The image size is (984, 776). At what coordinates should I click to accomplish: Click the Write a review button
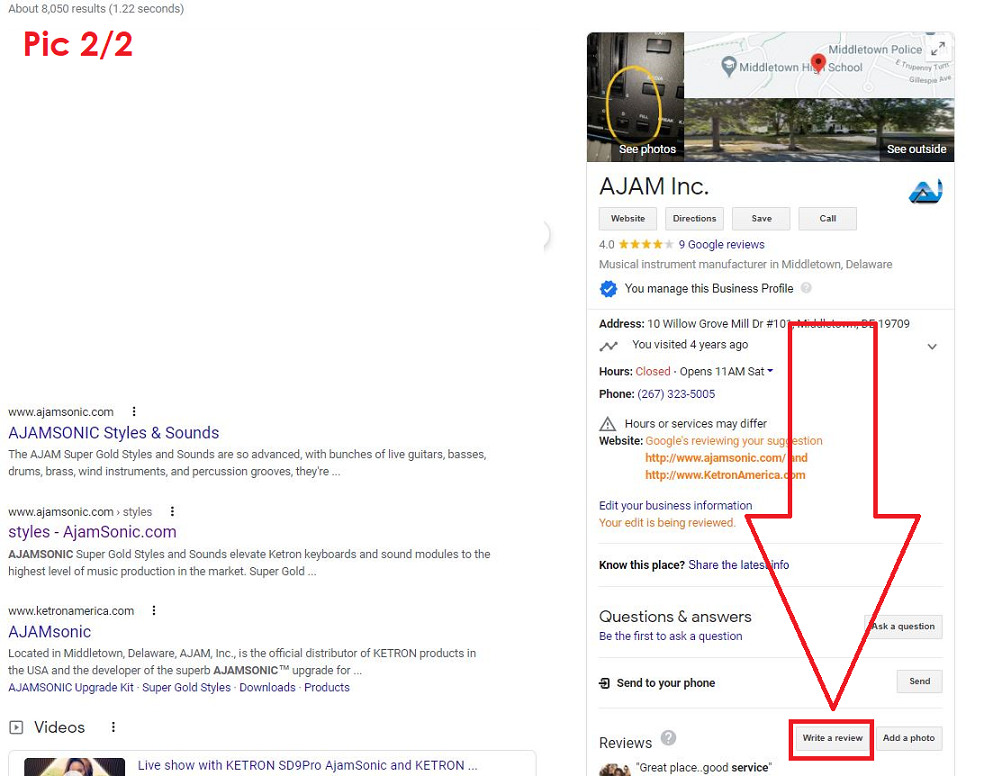[832, 738]
